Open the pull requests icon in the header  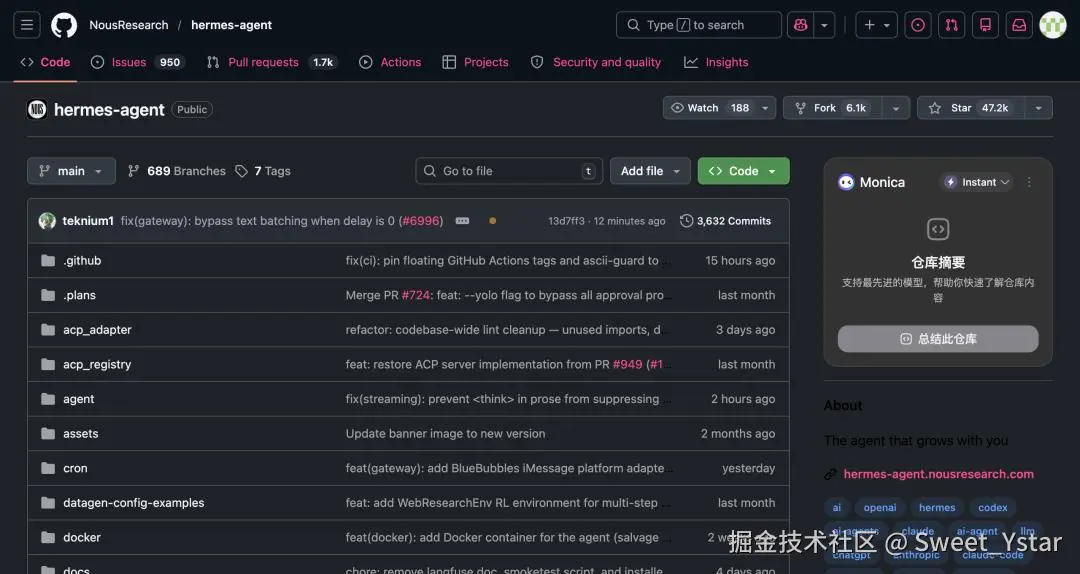[951, 25]
